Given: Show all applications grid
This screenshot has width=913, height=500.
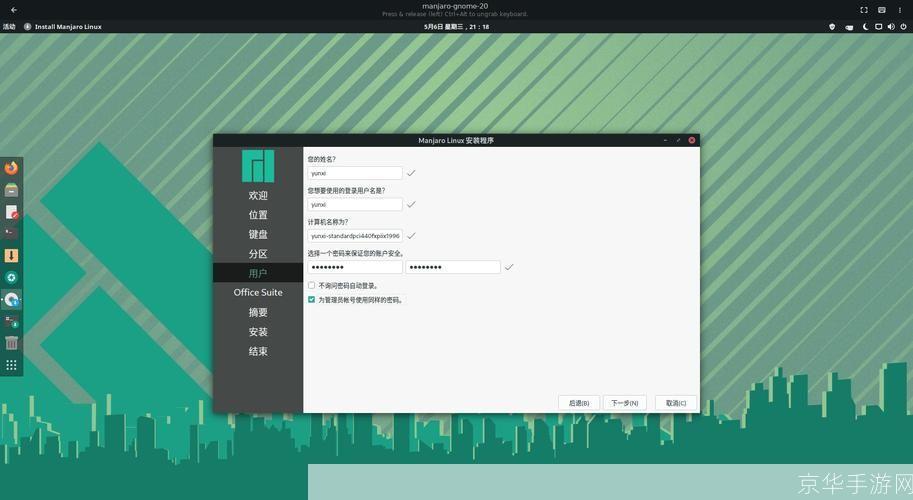Looking at the screenshot, I should tap(11, 365).
